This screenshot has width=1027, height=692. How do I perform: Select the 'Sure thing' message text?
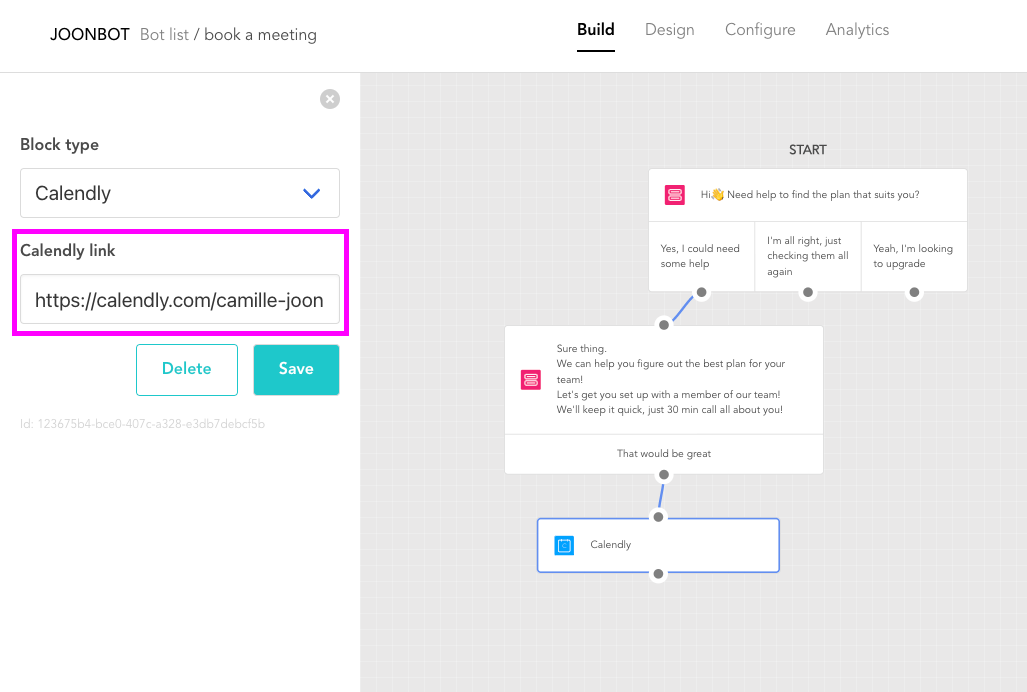pyautogui.click(x=669, y=379)
